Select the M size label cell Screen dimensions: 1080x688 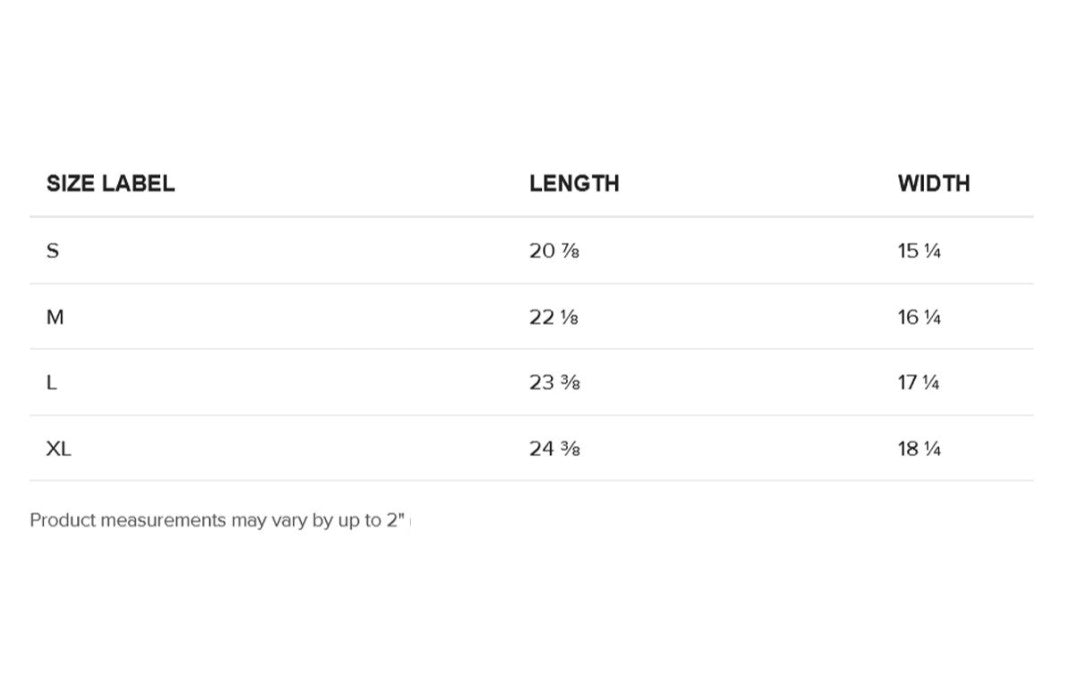tap(55, 317)
